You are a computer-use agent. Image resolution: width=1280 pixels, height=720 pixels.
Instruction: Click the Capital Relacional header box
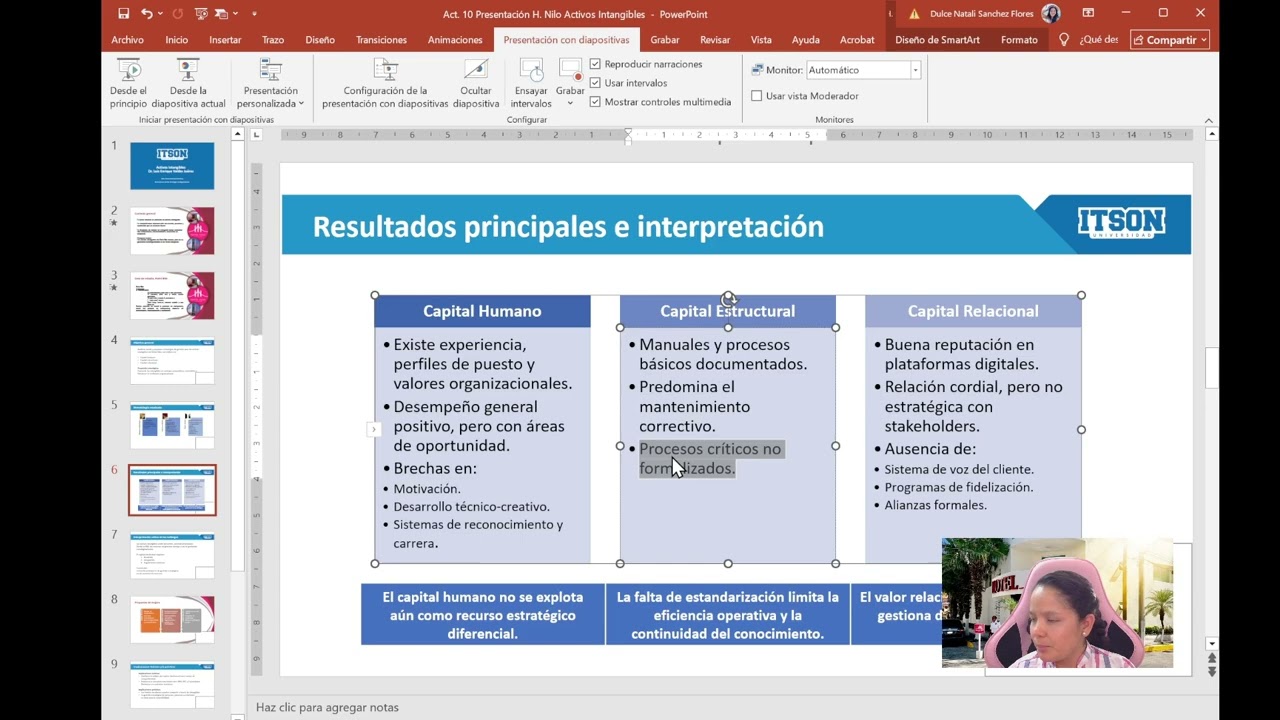pos(973,311)
